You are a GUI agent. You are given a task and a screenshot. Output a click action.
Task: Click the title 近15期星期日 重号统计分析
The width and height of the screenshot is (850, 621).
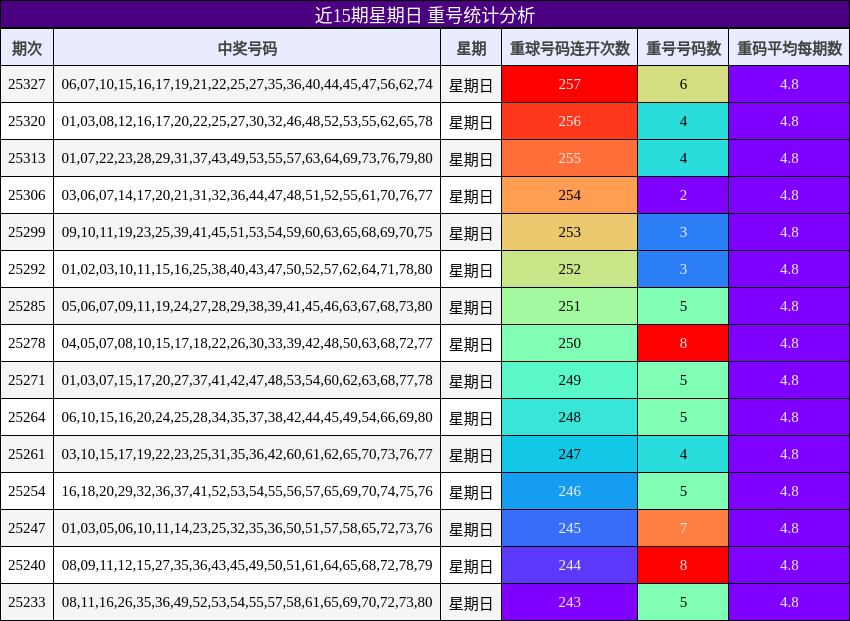(425, 14)
